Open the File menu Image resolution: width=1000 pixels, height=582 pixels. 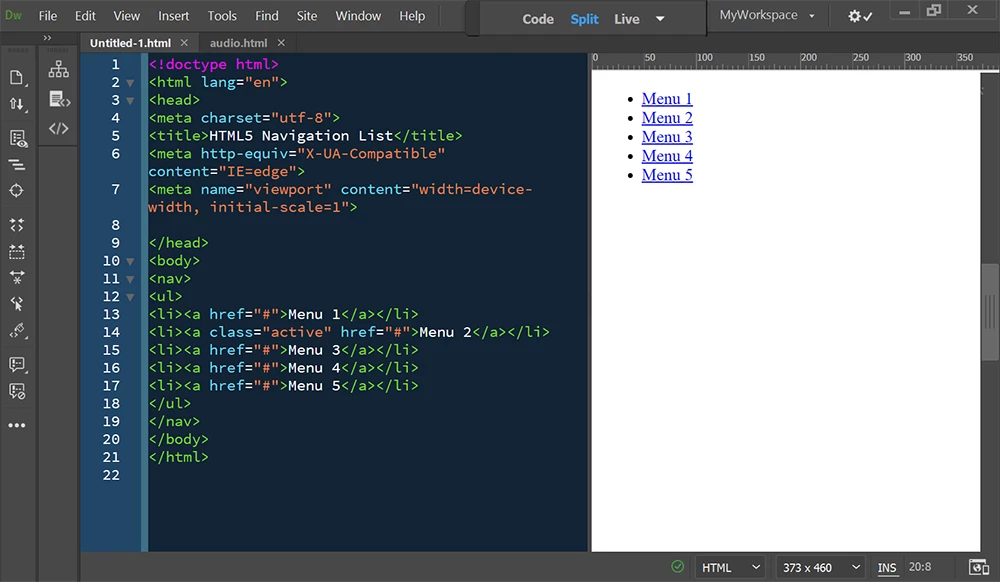click(48, 16)
